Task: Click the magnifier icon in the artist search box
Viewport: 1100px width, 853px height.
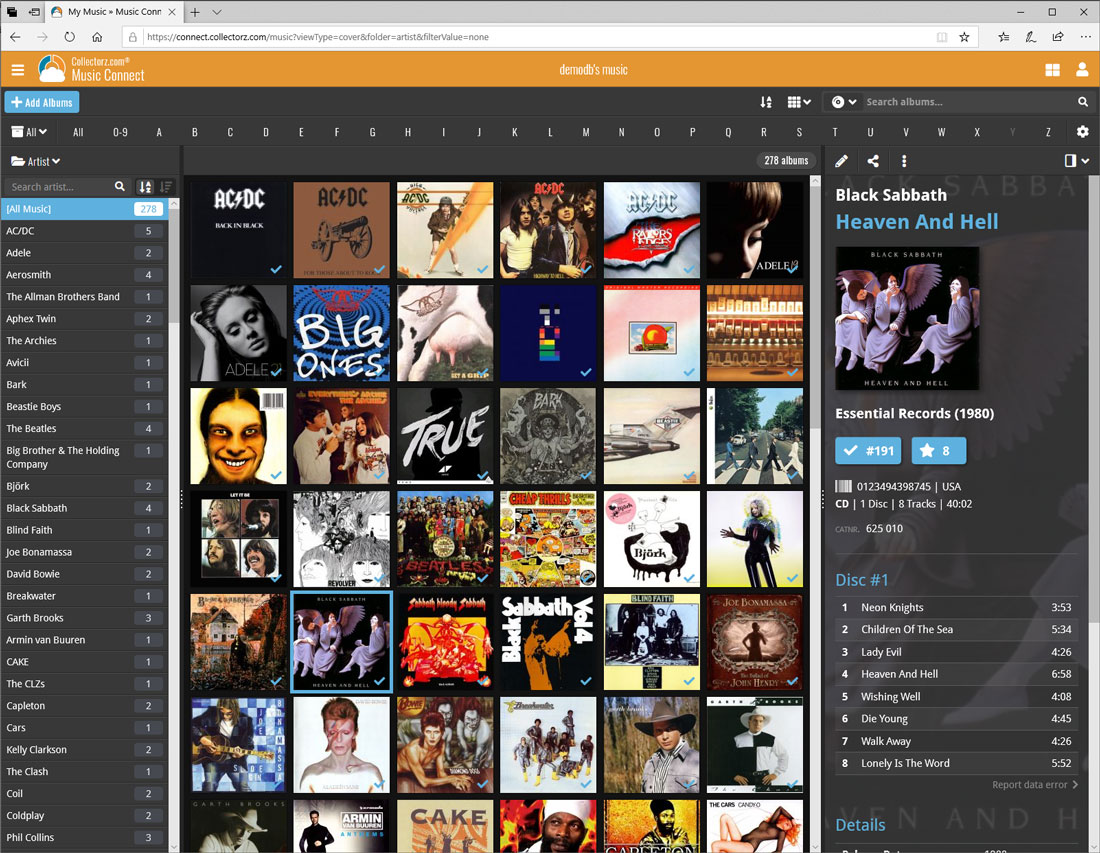Action: click(x=120, y=186)
